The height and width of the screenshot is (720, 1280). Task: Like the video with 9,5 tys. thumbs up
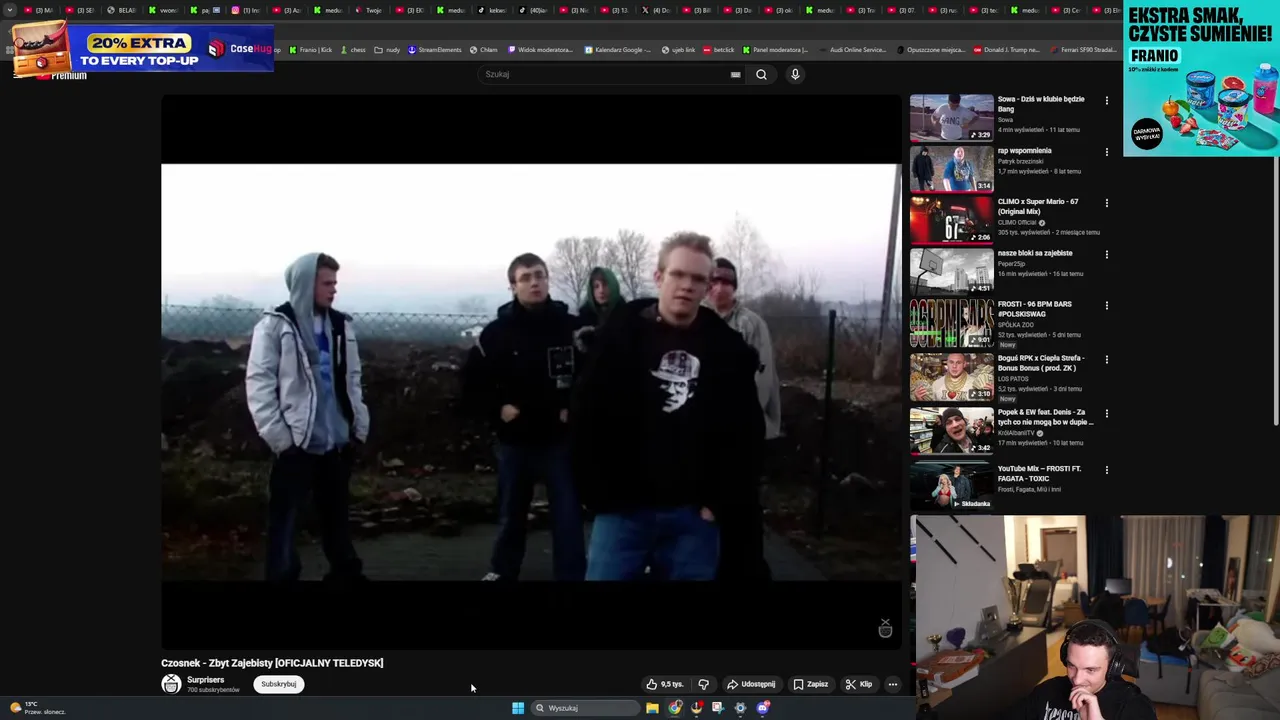click(664, 684)
